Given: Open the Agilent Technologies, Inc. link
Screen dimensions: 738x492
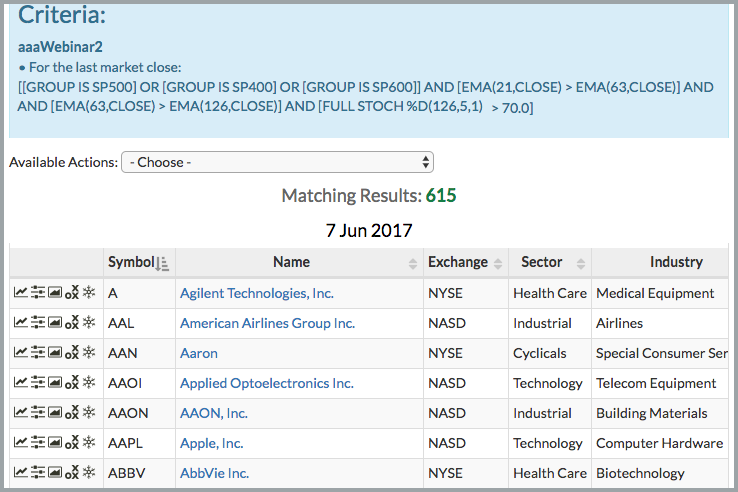Looking at the screenshot, I should 257,293.
